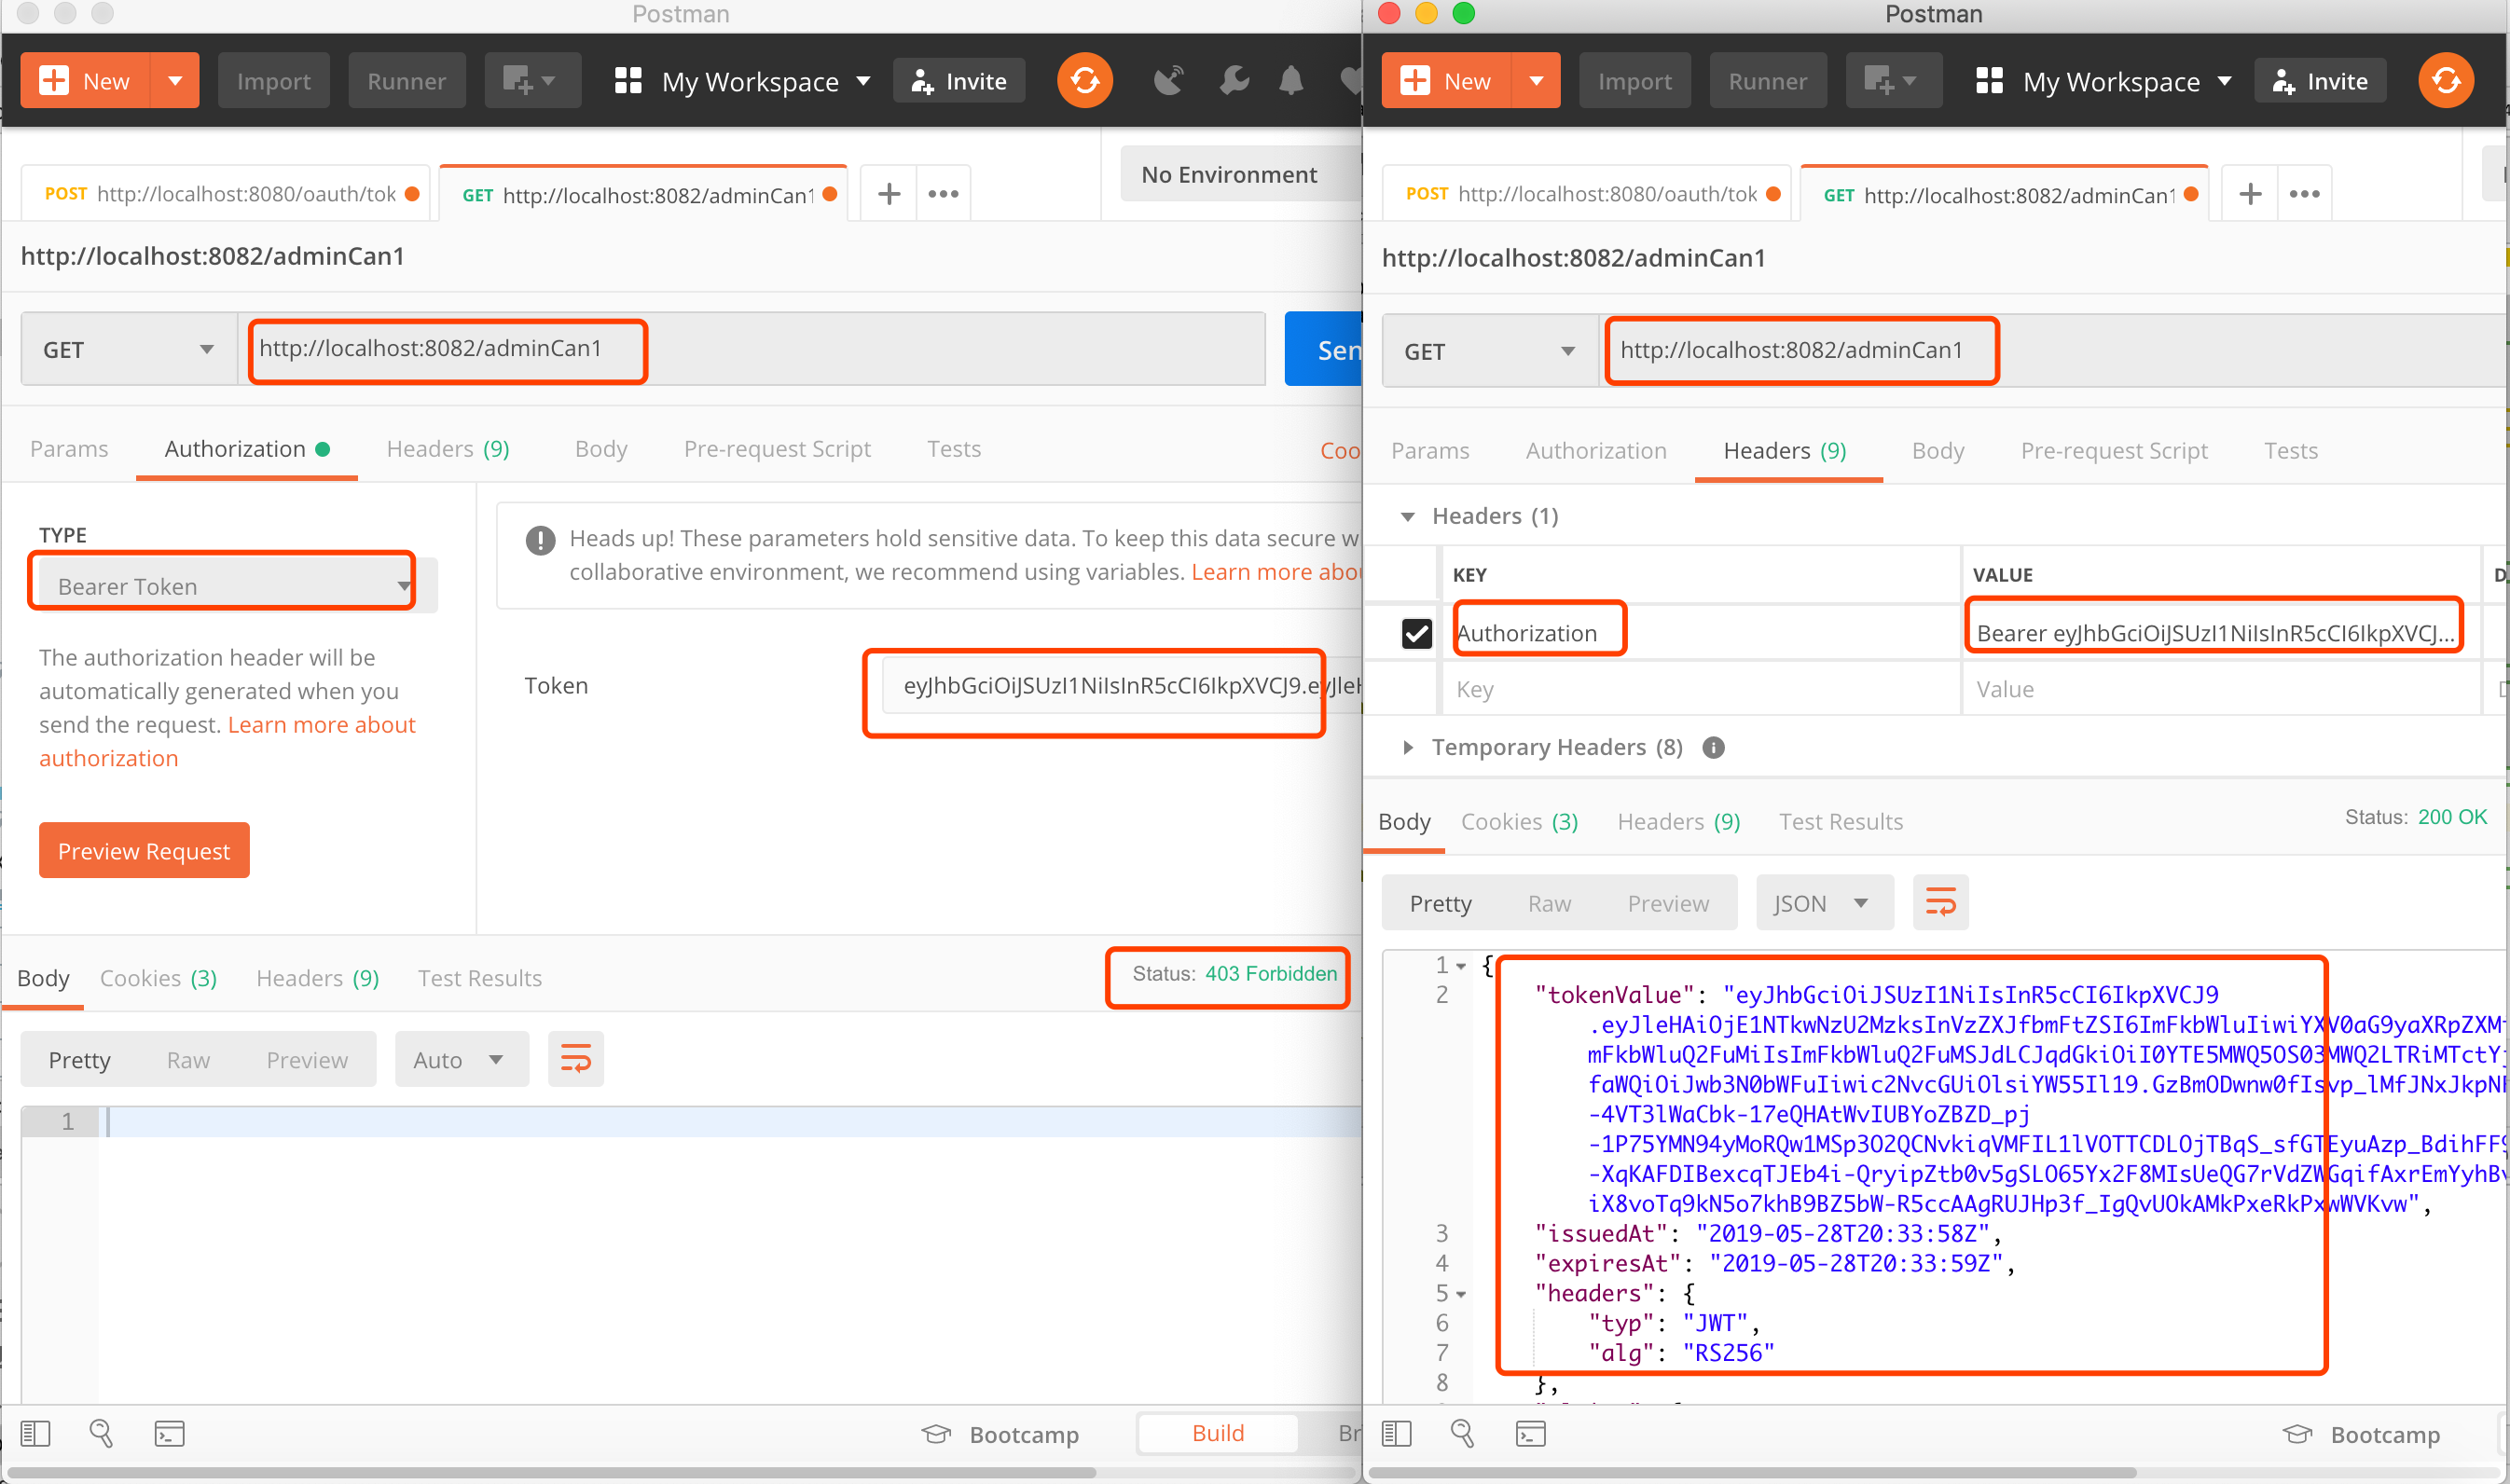Switch to Pre-request Script tab on left

pos(776,449)
